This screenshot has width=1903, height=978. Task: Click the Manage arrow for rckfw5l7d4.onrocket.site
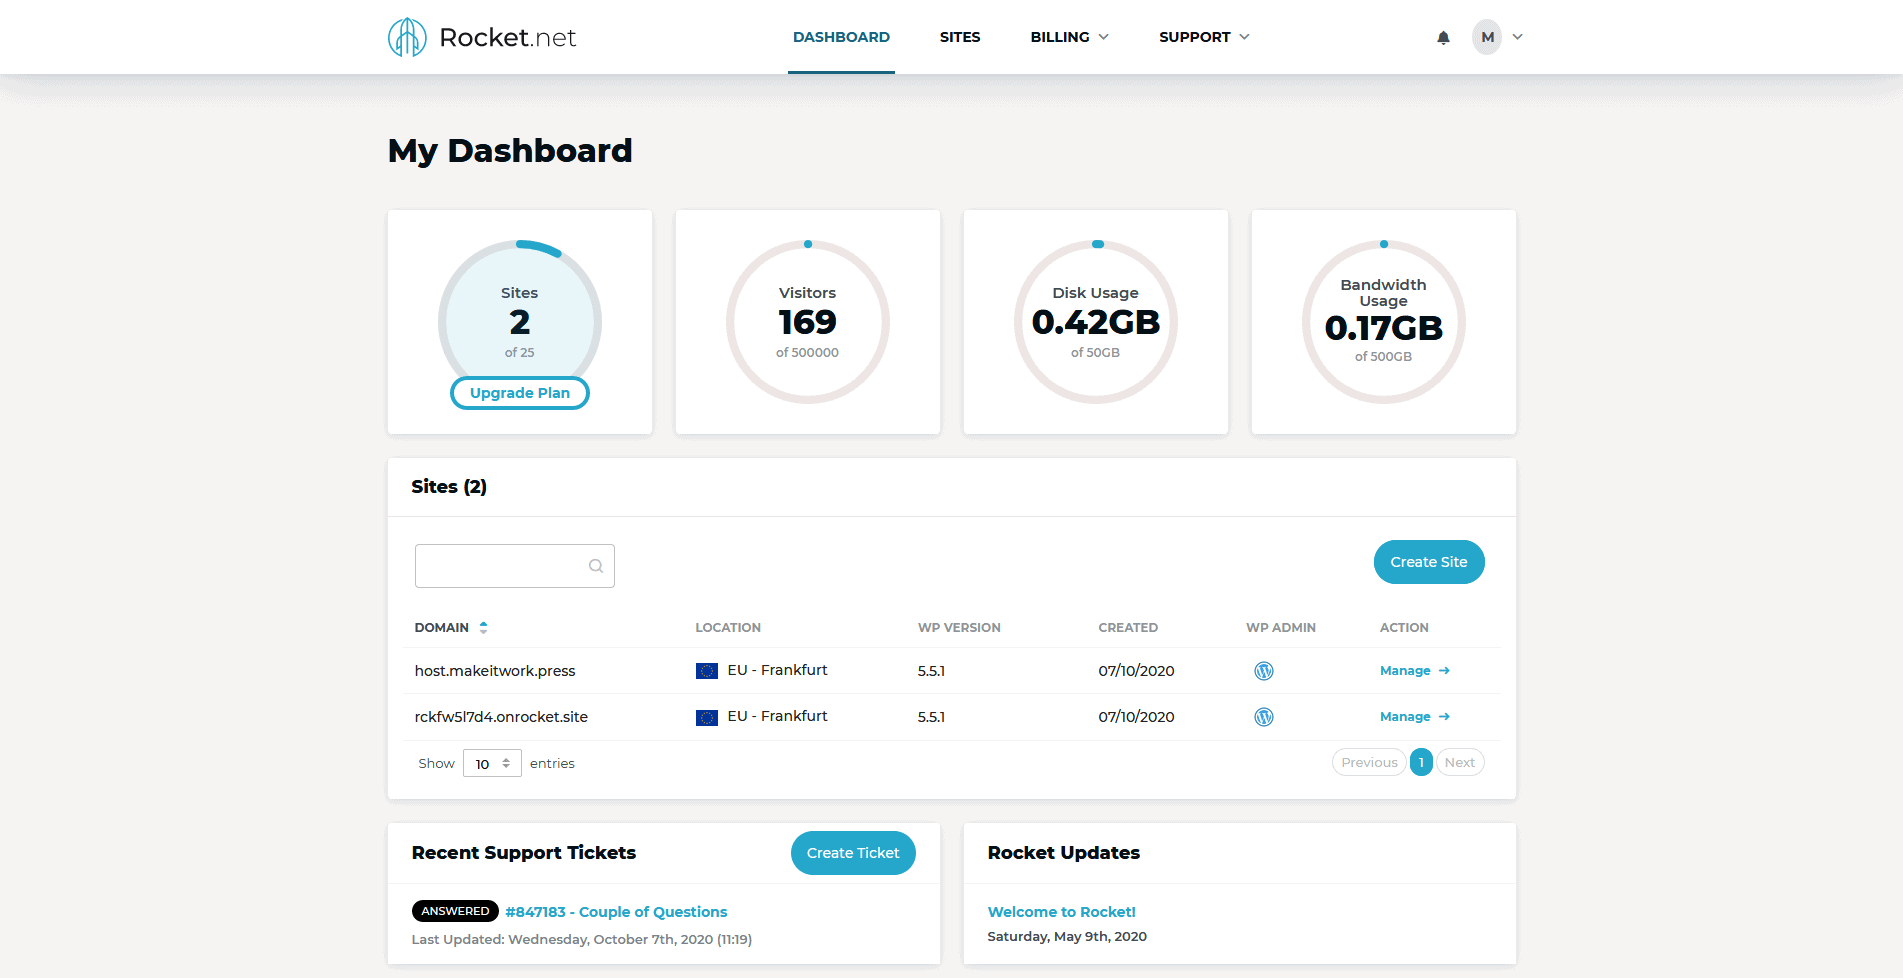tap(1442, 716)
